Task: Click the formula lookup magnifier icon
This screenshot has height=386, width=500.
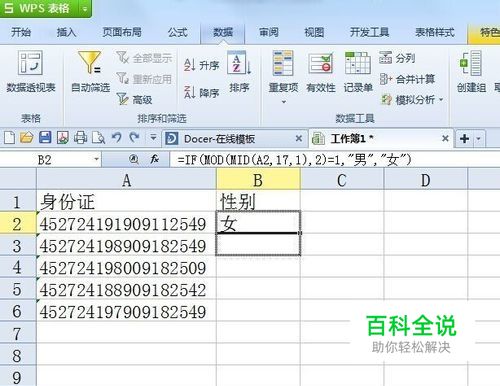Action: coord(134,160)
